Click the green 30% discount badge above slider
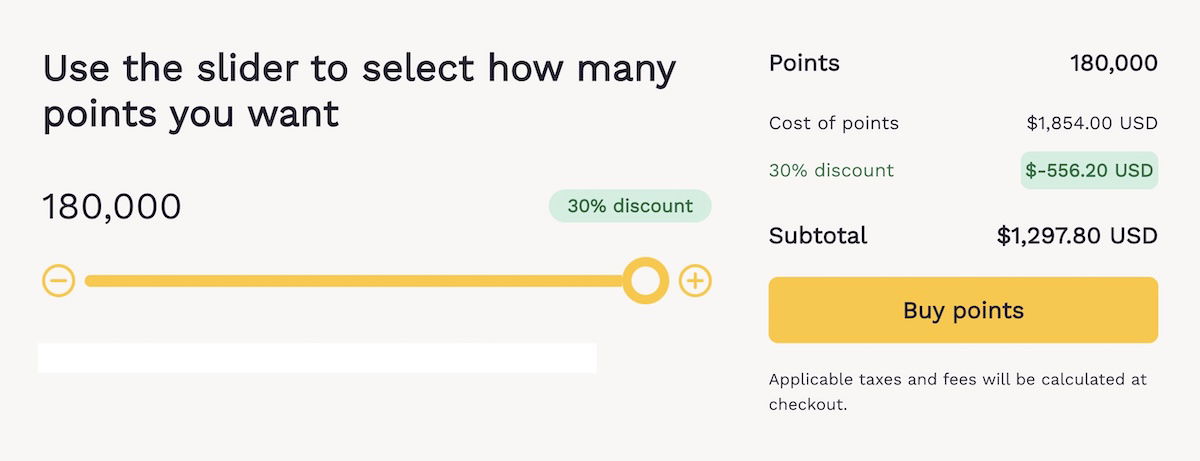This screenshot has width=1200, height=461. tap(630, 206)
